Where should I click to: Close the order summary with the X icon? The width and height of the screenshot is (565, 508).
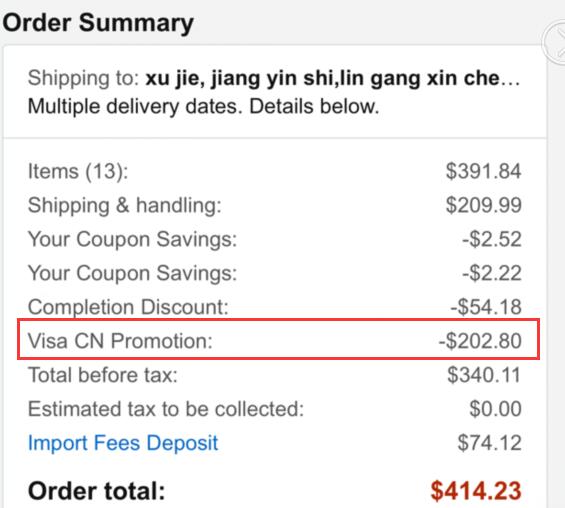coord(555,43)
